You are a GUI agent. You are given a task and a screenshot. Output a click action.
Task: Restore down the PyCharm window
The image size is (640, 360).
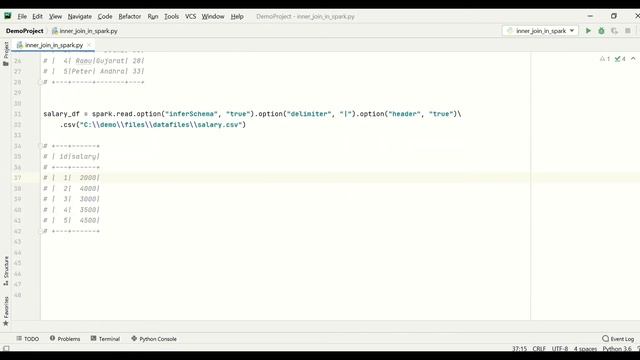(x=614, y=16)
